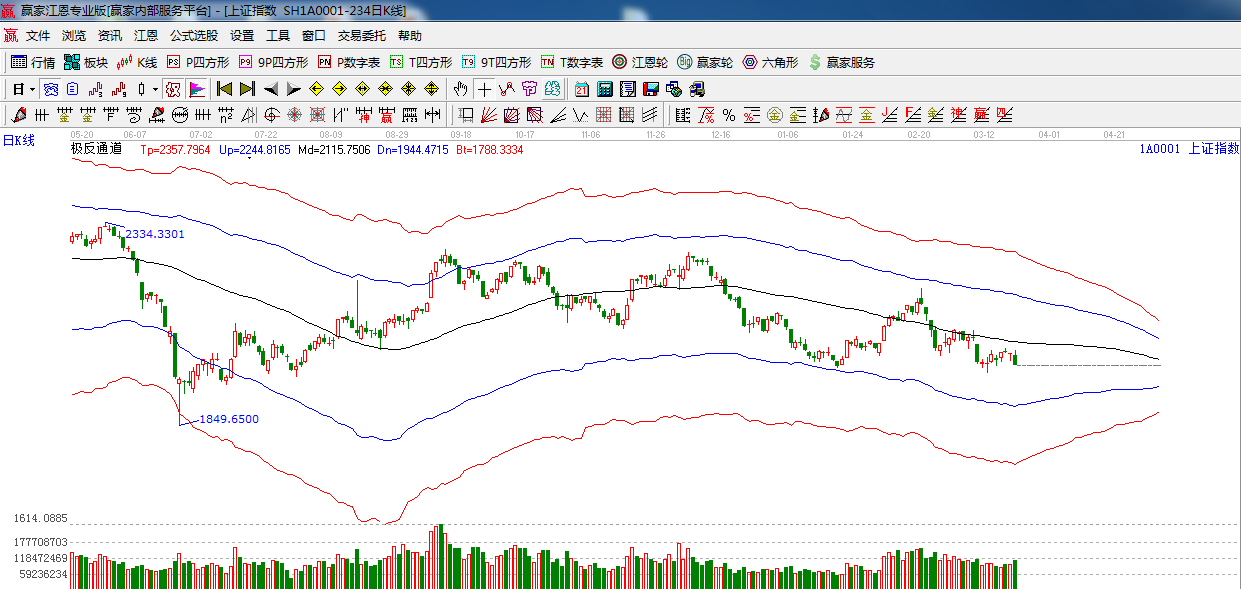This screenshot has height=589, width=1241.
Task: Toggle the colored flag indicator button
Action: pyautogui.click(x=196, y=89)
